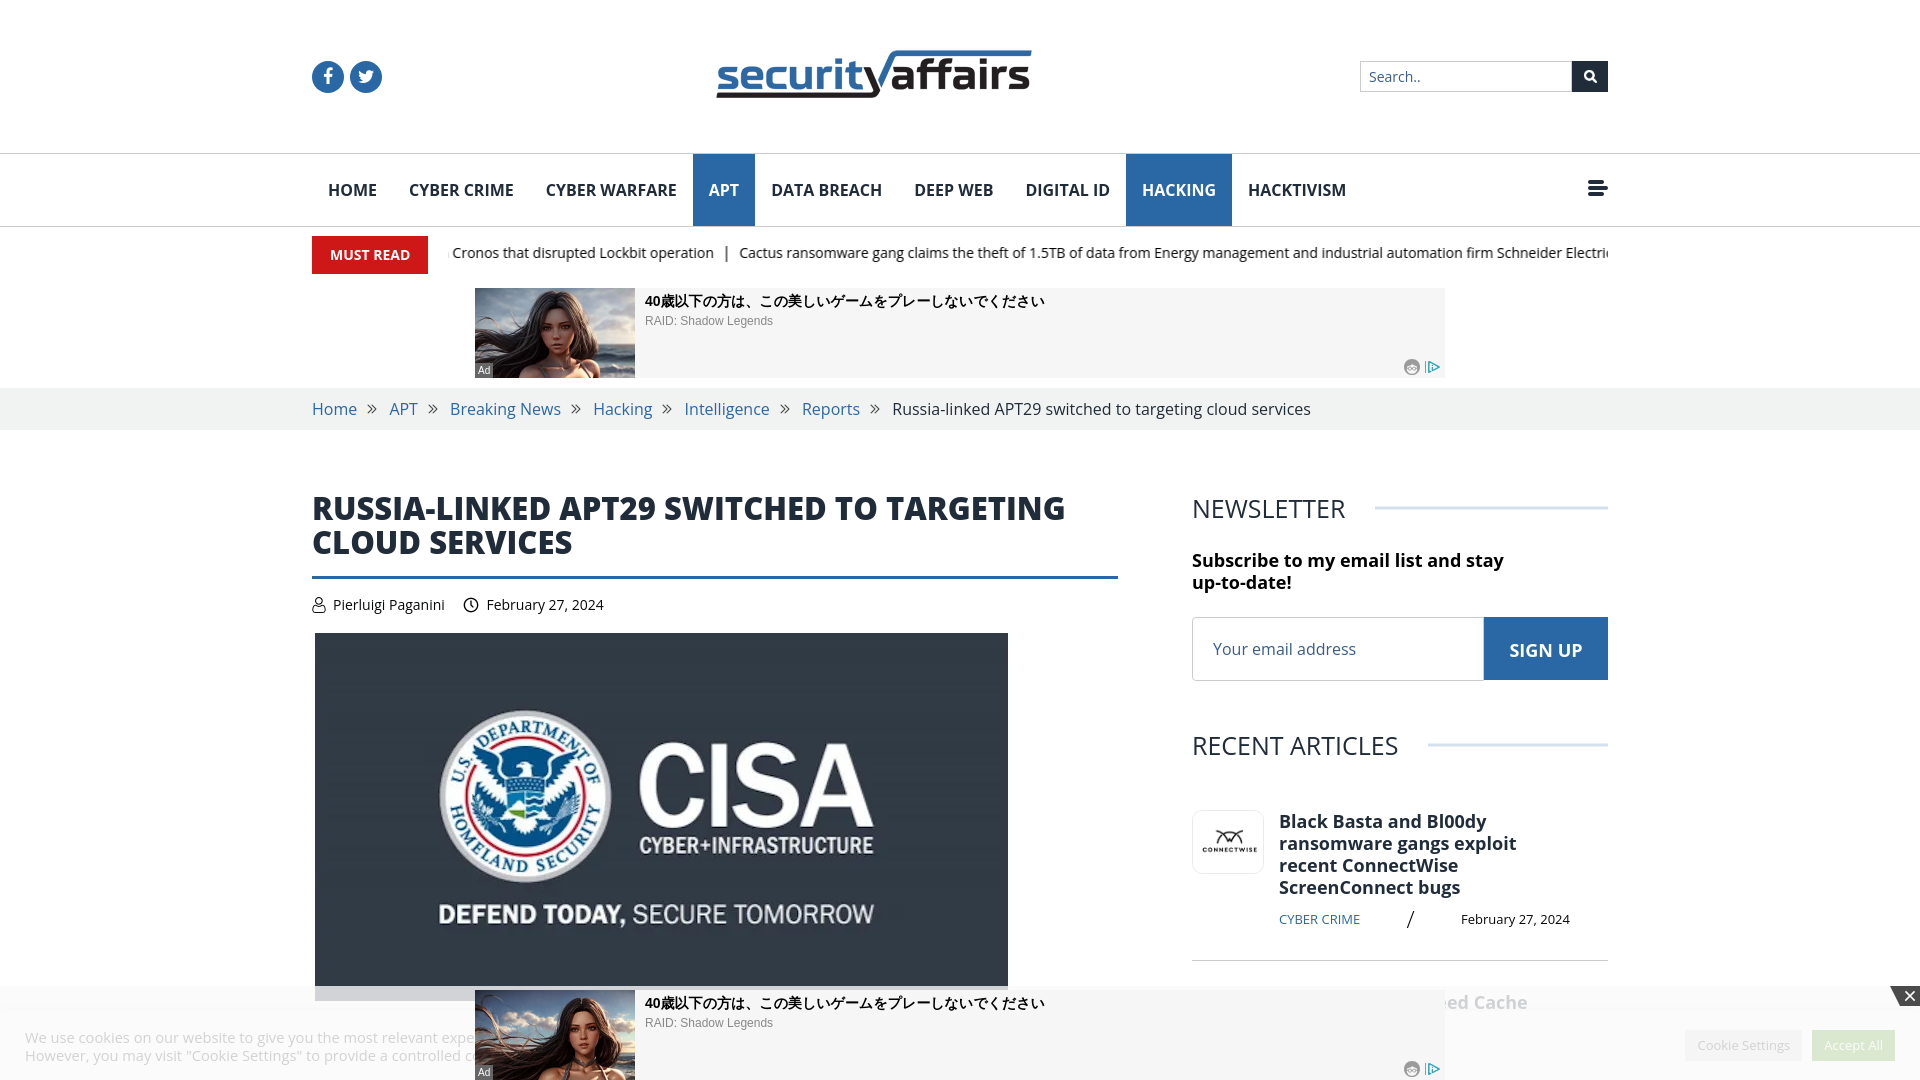Click the Cookie Settings toggle button
The width and height of the screenshot is (1920, 1080).
pos(1743,1044)
